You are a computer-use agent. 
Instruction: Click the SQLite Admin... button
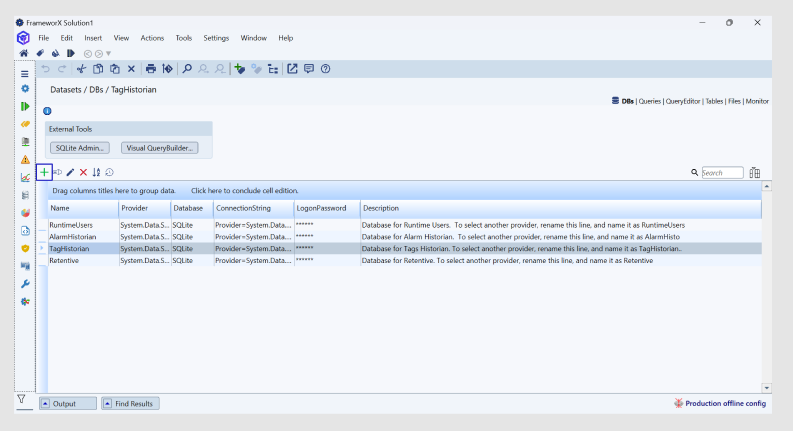pos(82,148)
